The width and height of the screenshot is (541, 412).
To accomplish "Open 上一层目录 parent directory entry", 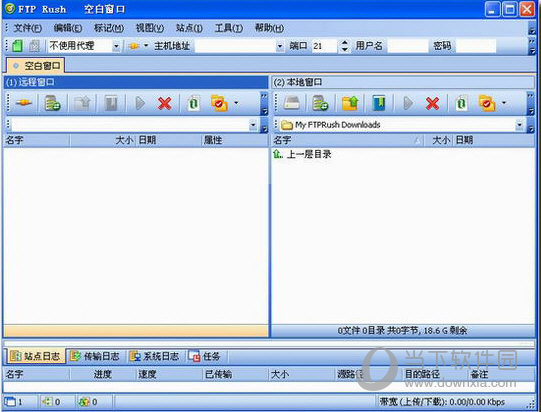I will tap(302, 154).
